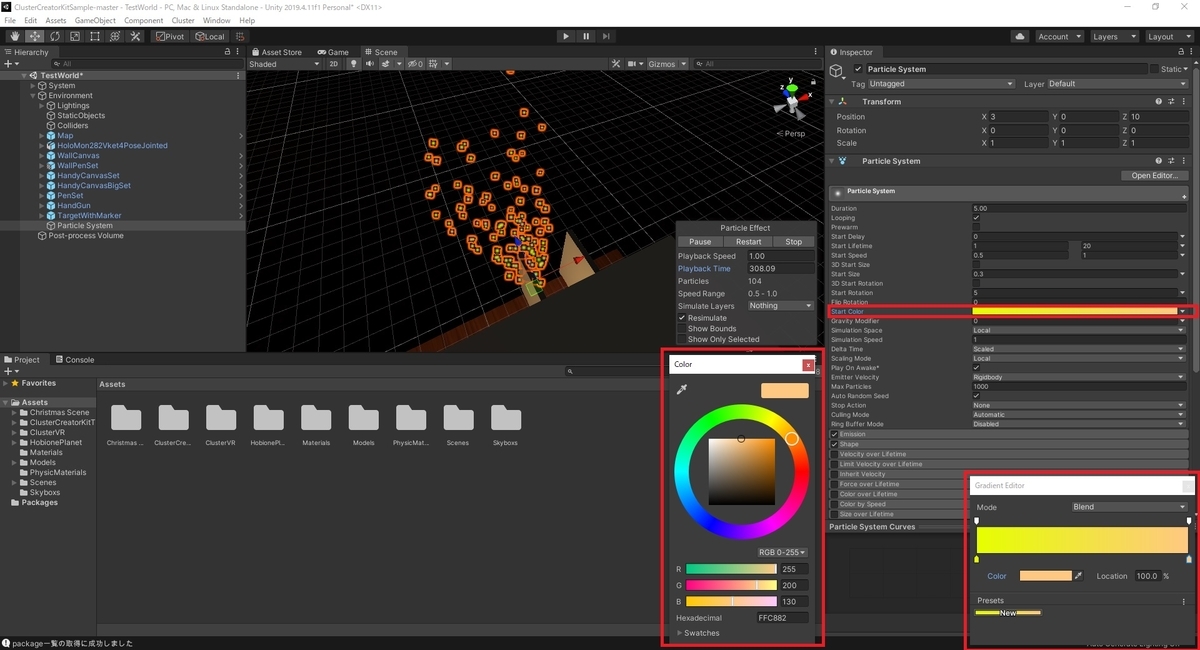1200x650 pixels.
Task: Open the Cluster menu
Action: coord(183,20)
